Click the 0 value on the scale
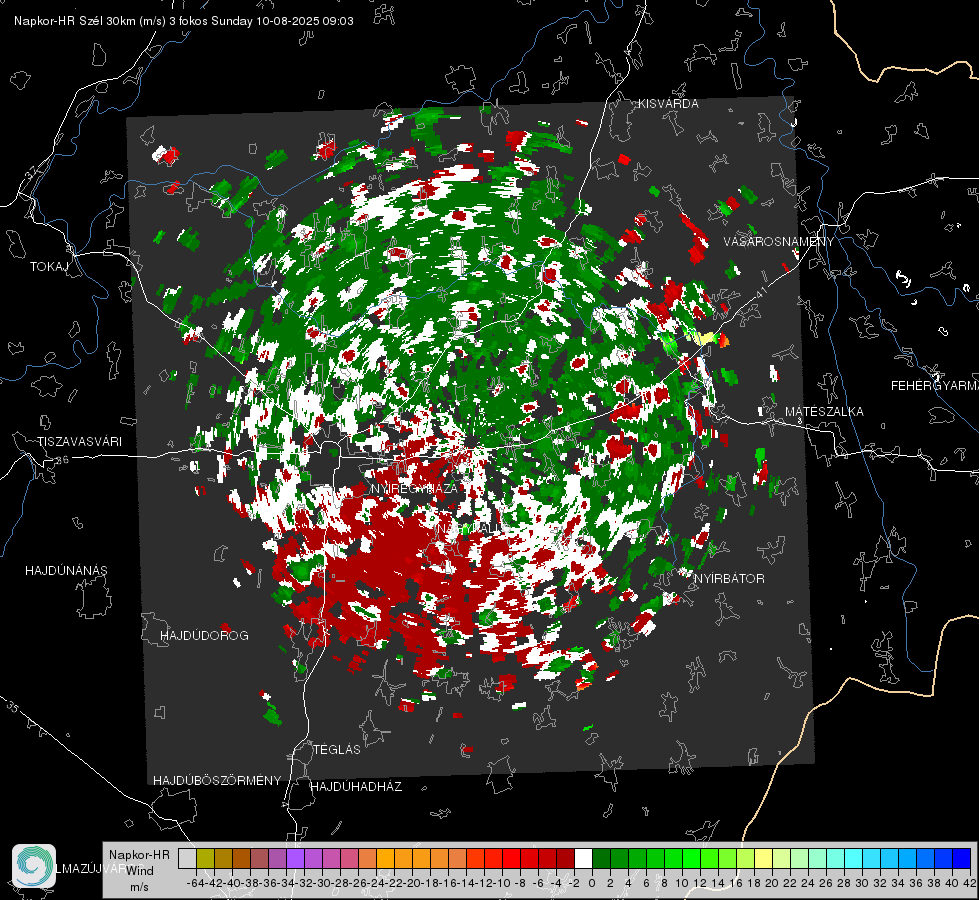Image resolution: width=979 pixels, height=900 pixels. pos(592,883)
